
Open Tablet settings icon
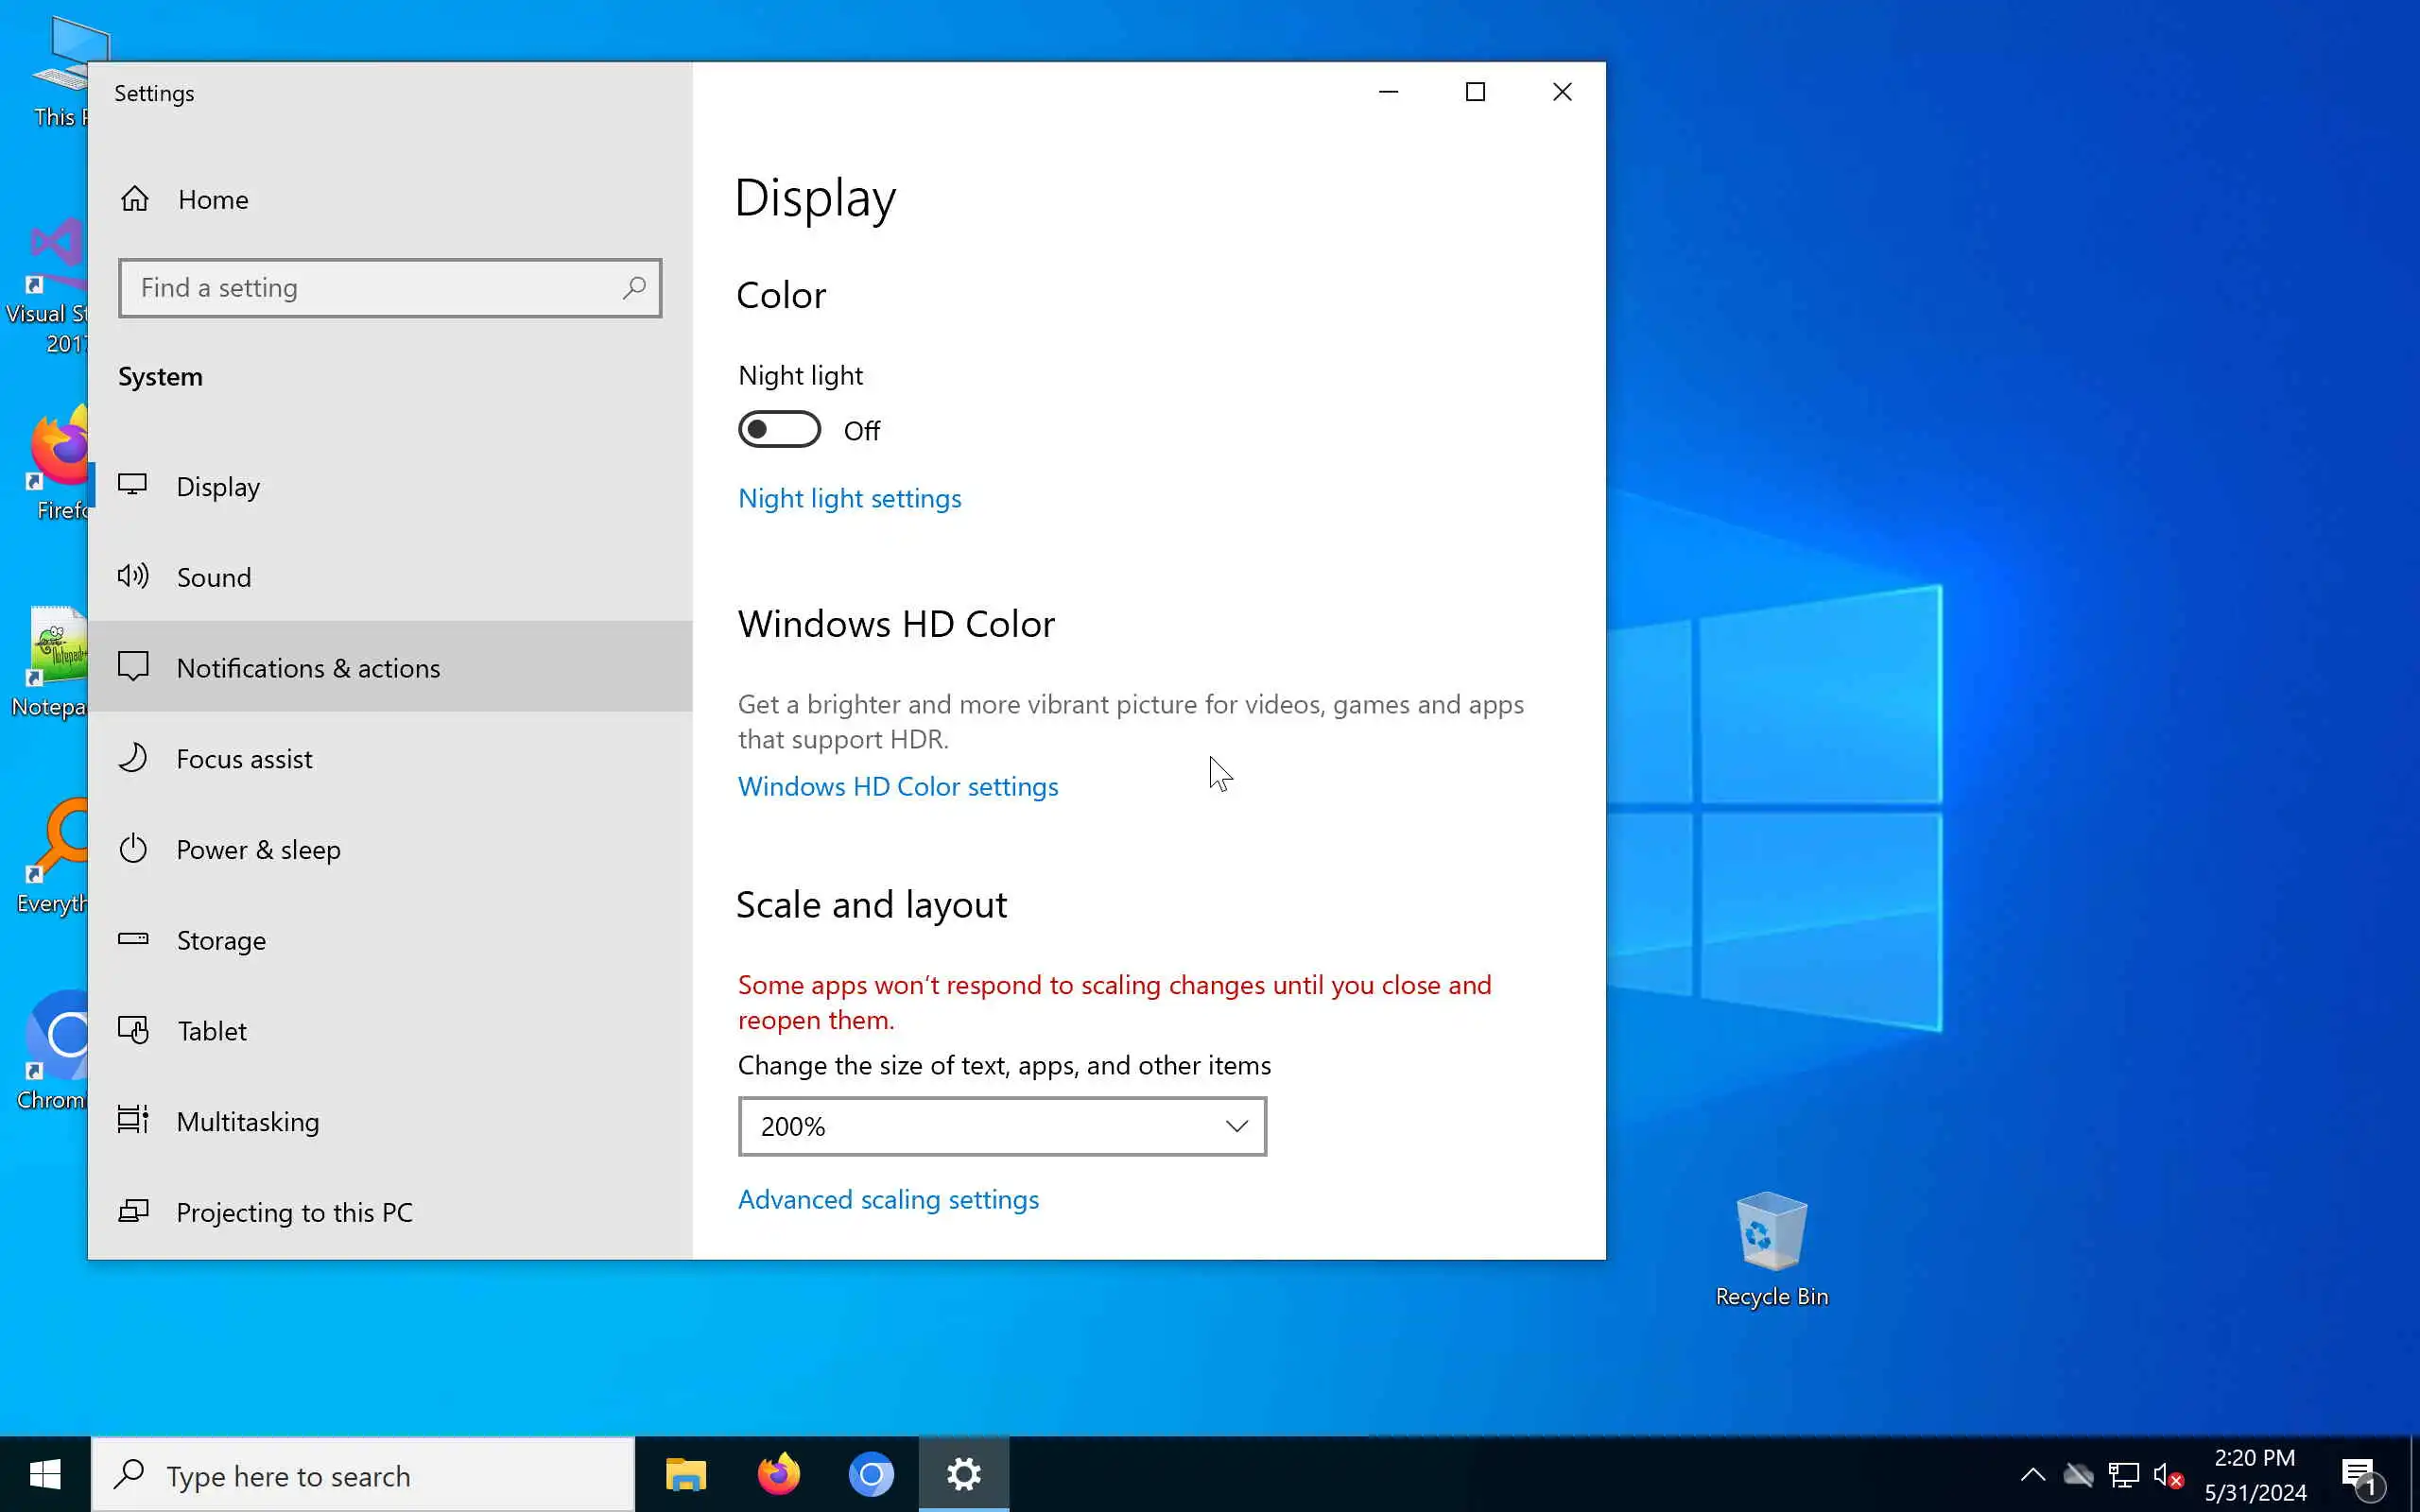pos(133,1030)
